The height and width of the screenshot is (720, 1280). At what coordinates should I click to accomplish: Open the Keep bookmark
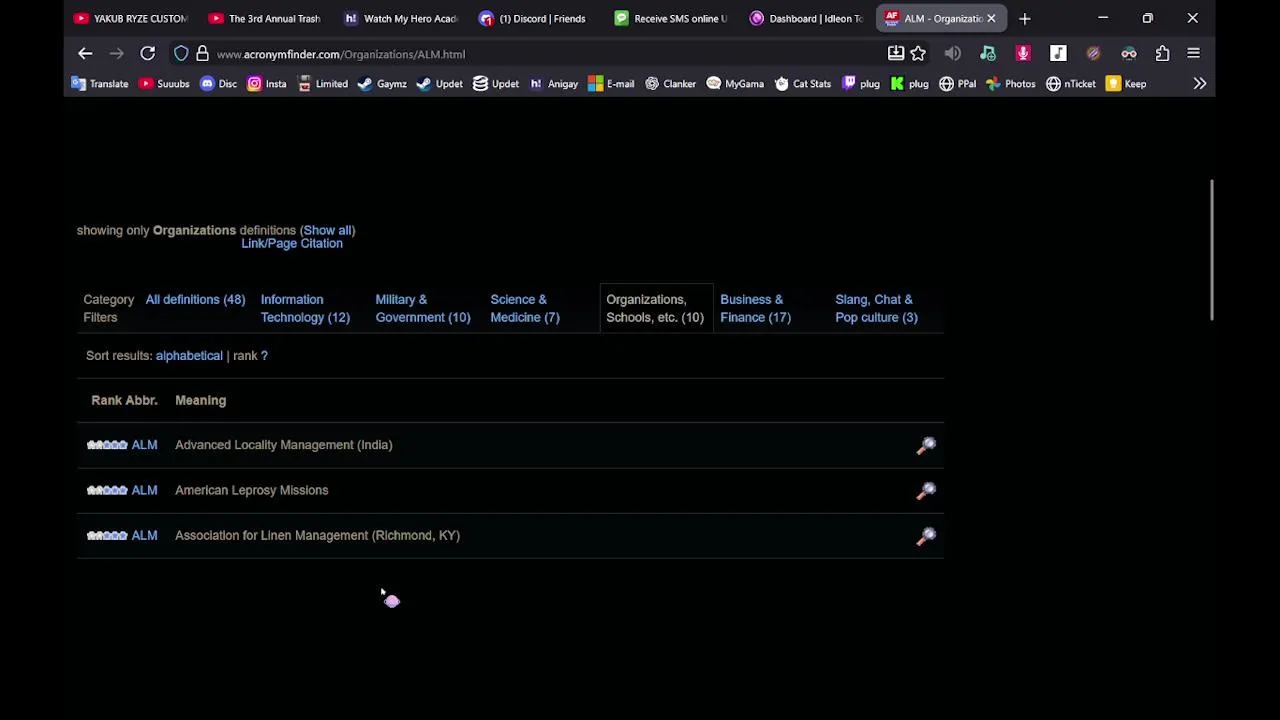[x=1126, y=84]
